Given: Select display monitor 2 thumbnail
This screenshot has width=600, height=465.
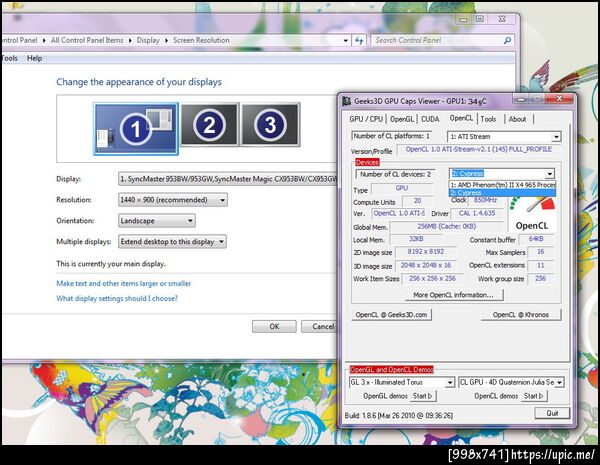Looking at the screenshot, I should coord(209,125).
